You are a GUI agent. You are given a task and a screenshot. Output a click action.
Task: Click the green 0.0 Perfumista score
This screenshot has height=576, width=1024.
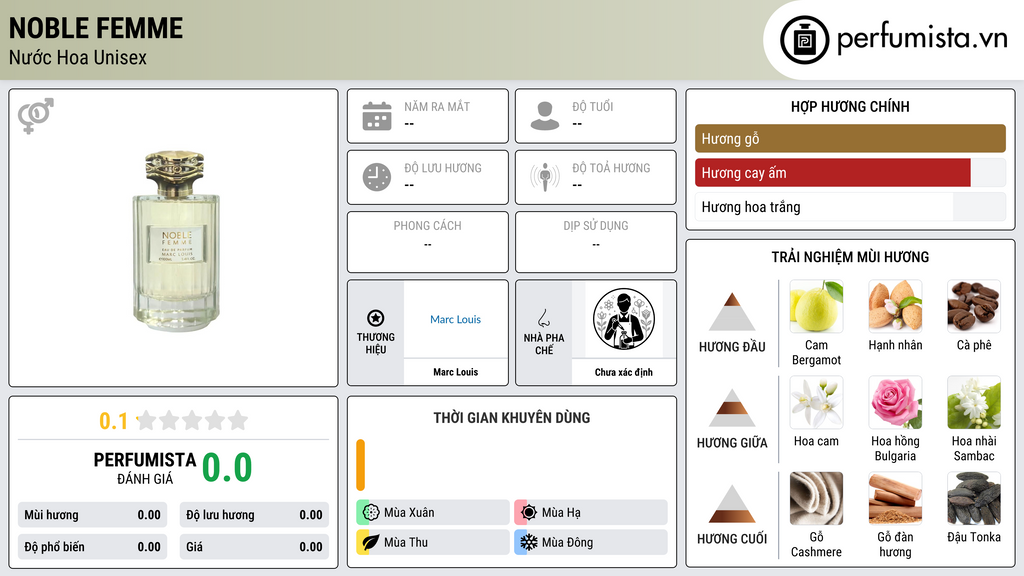[x=227, y=468]
